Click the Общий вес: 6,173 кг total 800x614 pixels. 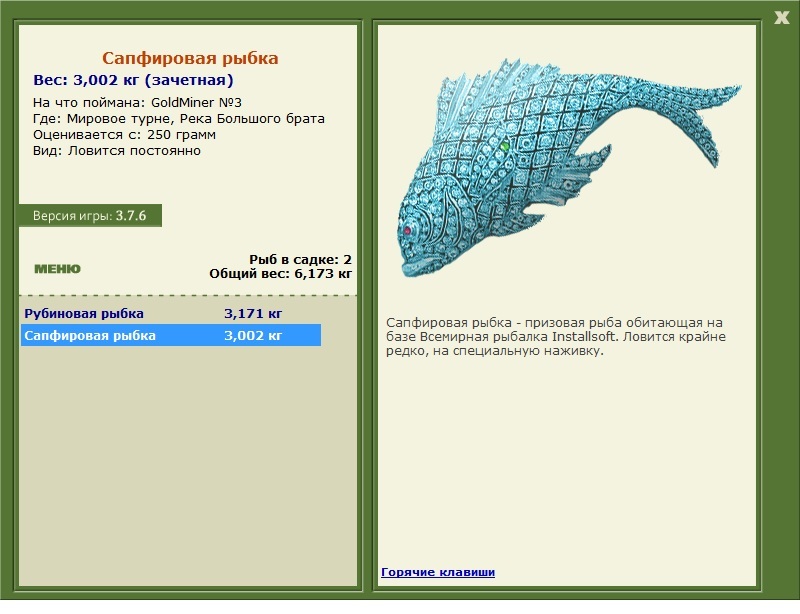click(281, 274)
